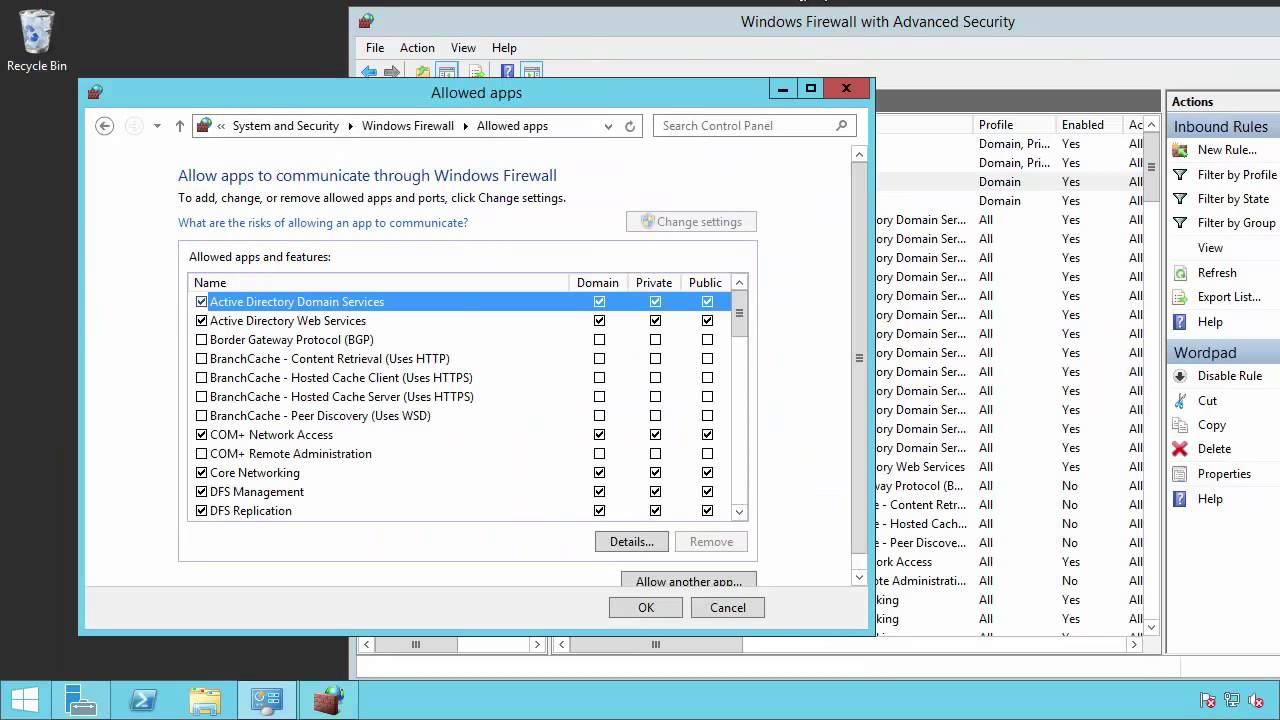Image resolution: width=1280 pixels, height=720 pixels.
Task: Click the Details... button
Action: click(x=632, y=542)
